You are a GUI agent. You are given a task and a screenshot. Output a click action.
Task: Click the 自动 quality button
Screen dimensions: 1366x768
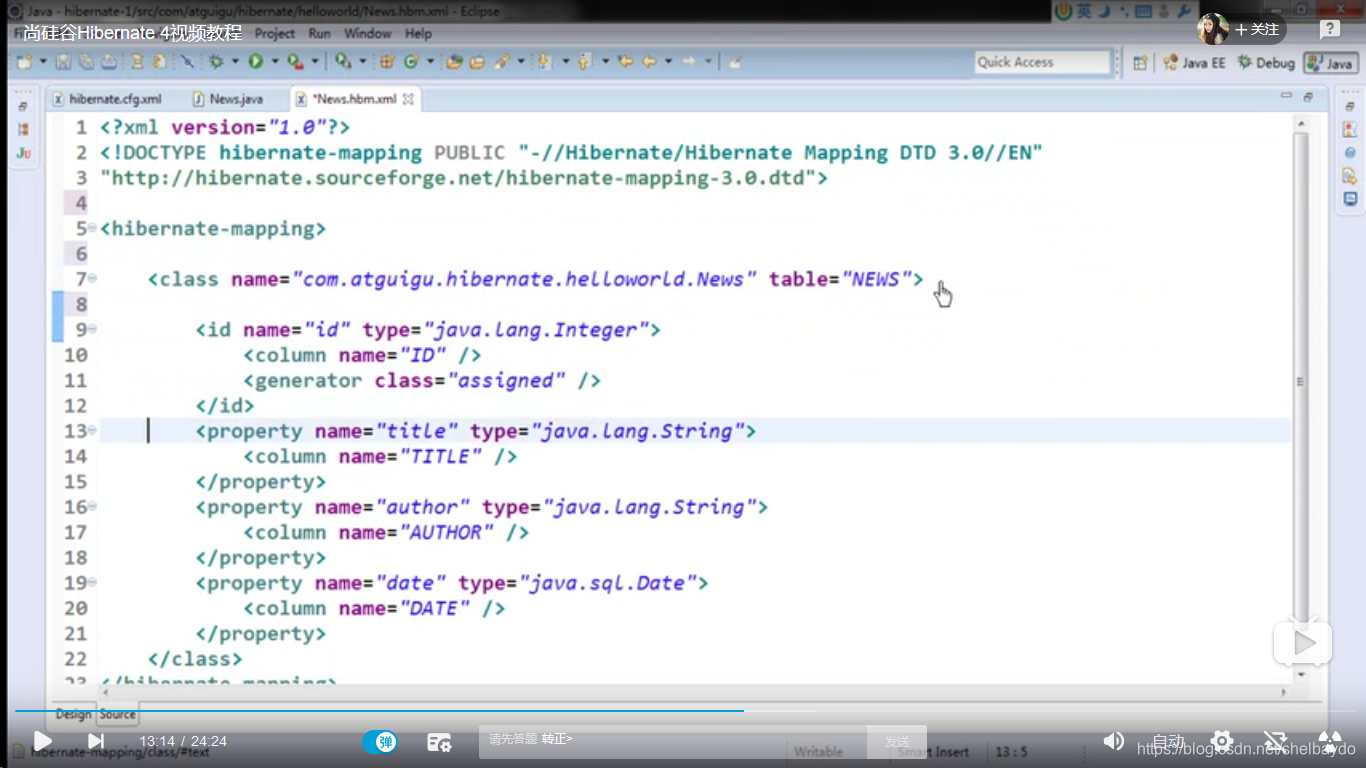point(1168,742)
